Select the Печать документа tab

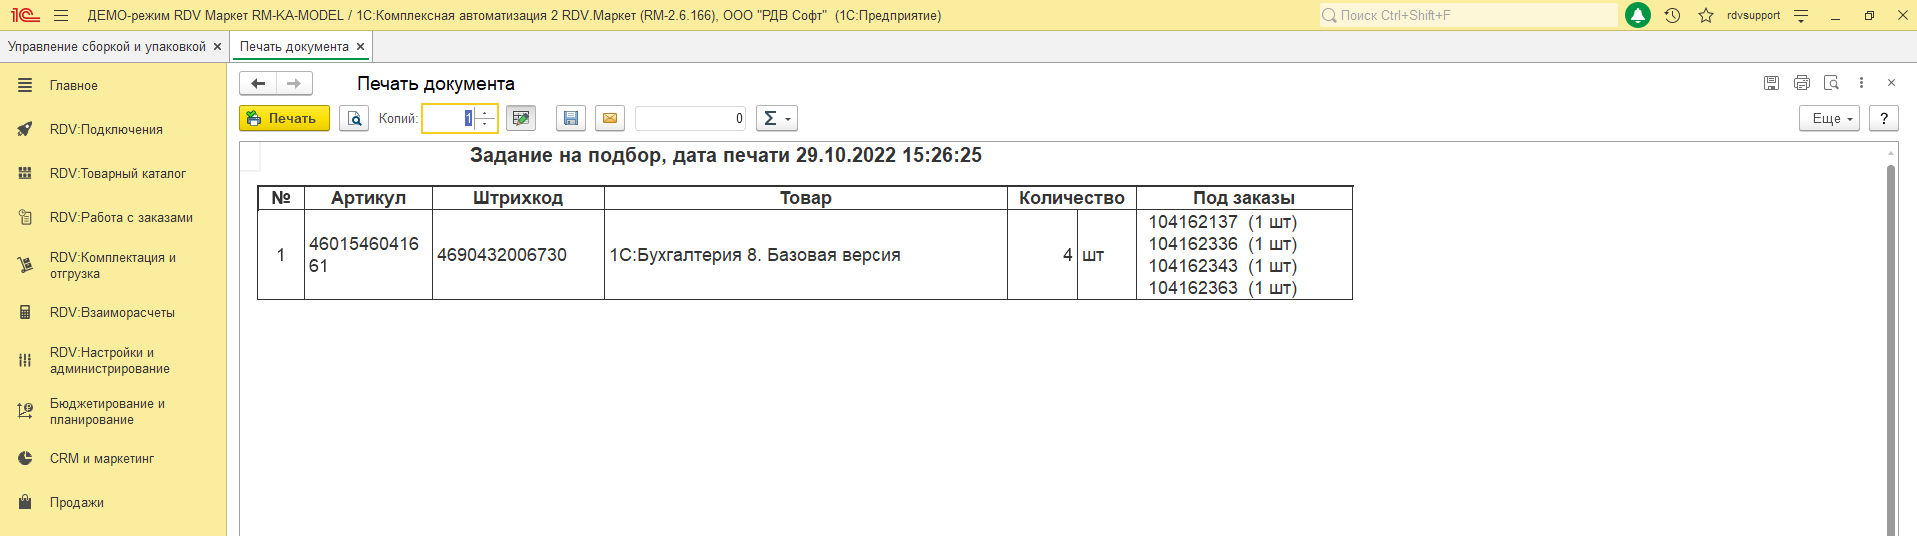(294, 46)
